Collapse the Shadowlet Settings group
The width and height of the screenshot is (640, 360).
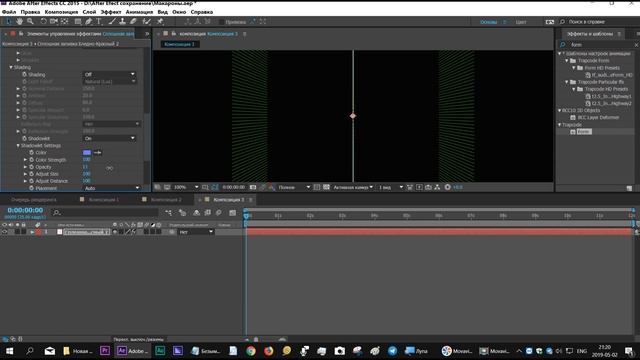tap(18, 146)
